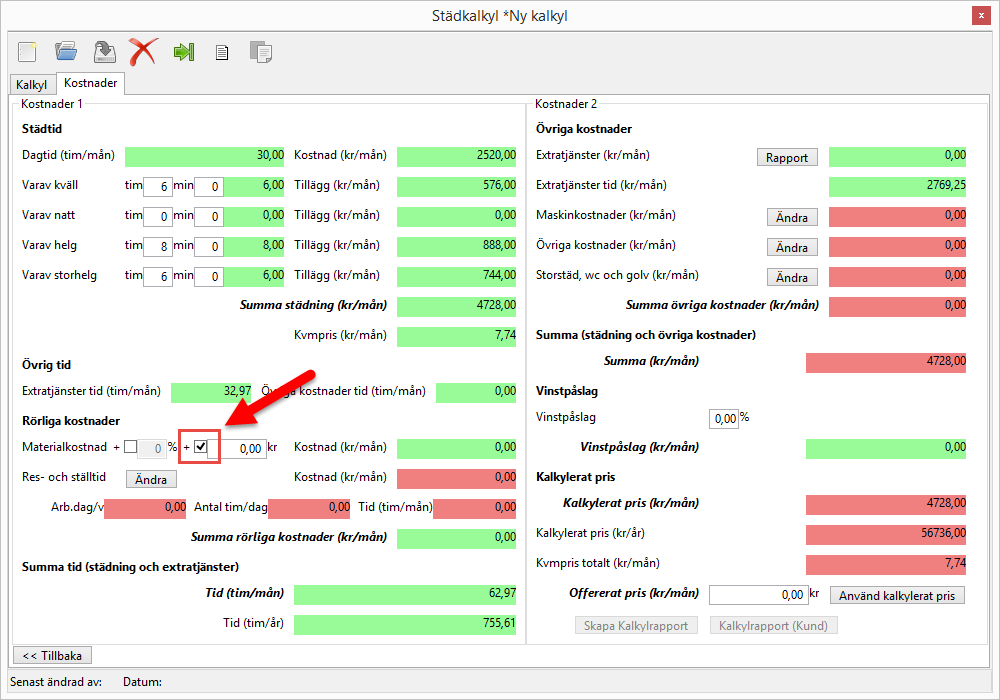This screenshot has height=700, width=1000.
Task: Click the Rapport button for Extratjänster
Action: pyautogui.click(x=787, y=157)
